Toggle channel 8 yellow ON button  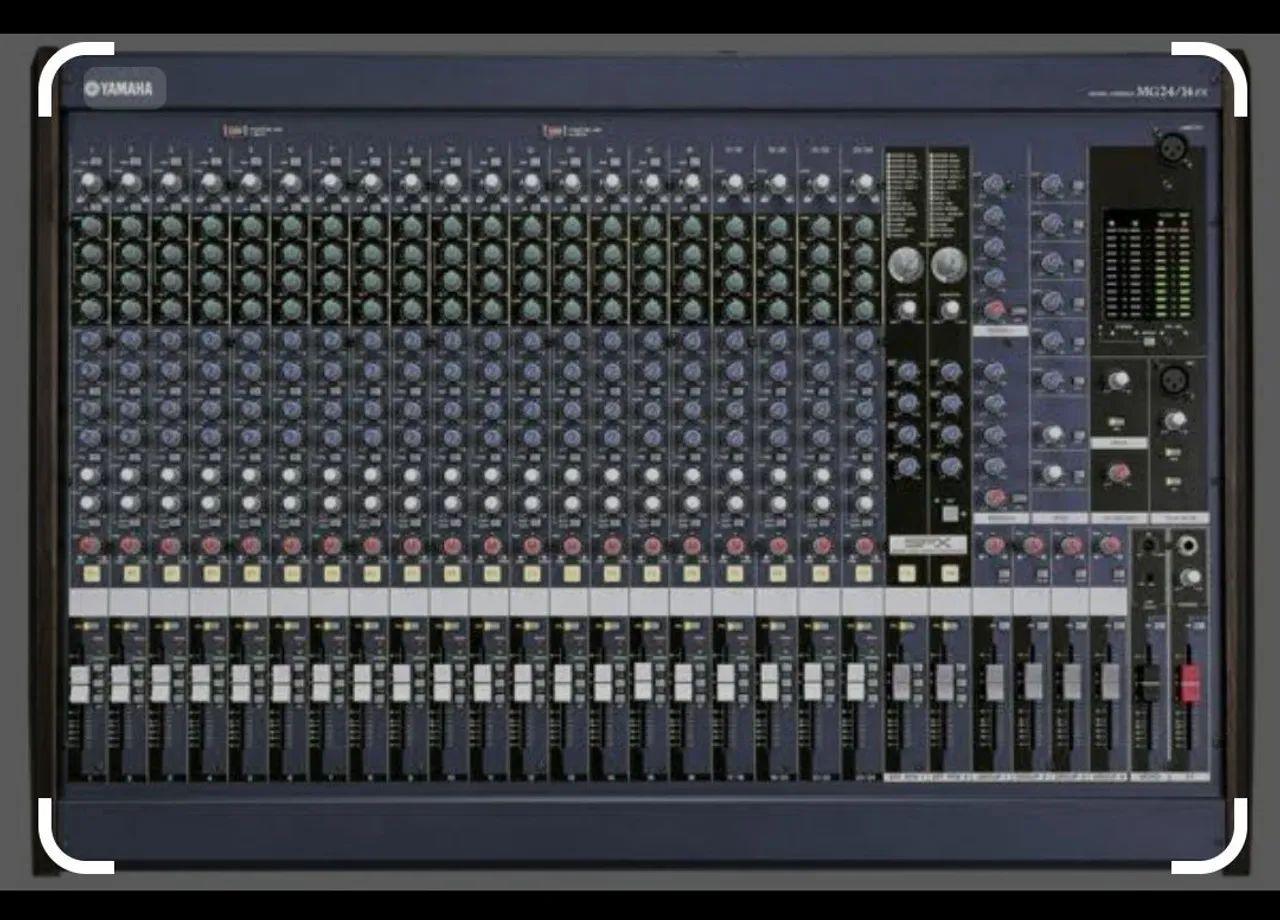click(x=372, y=574)
